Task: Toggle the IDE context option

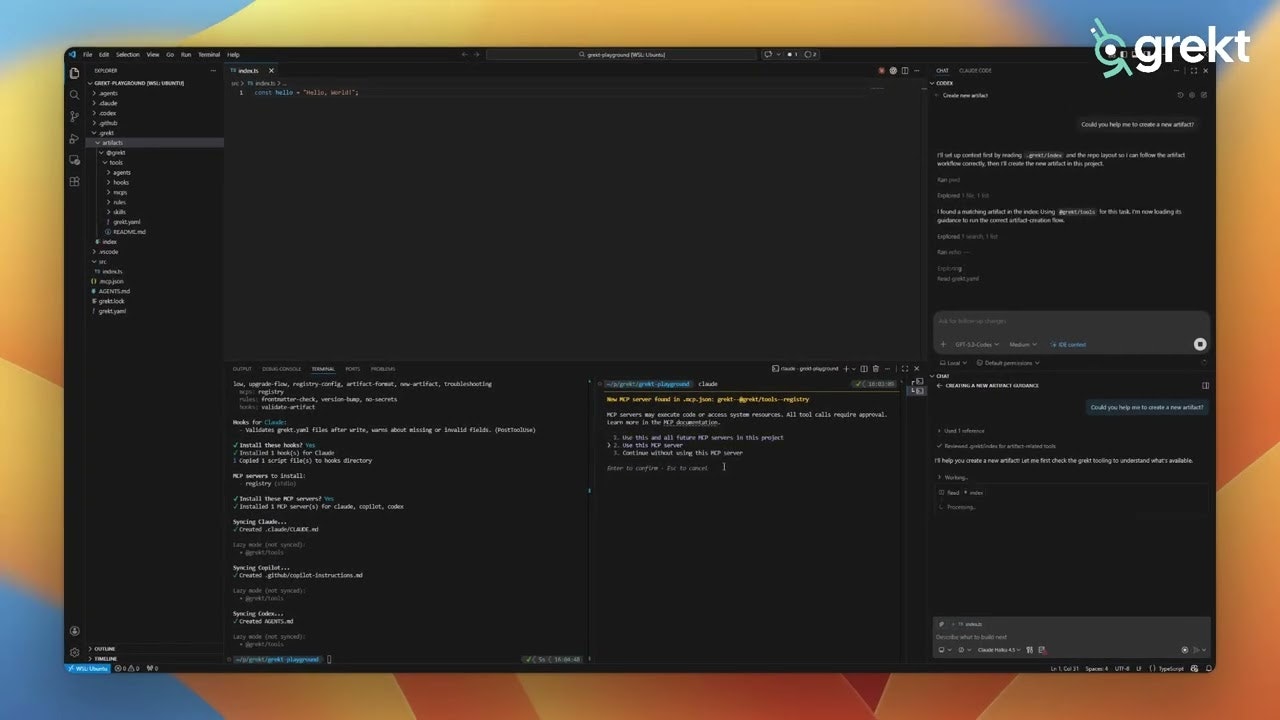Action: (x=1068, y=344)
